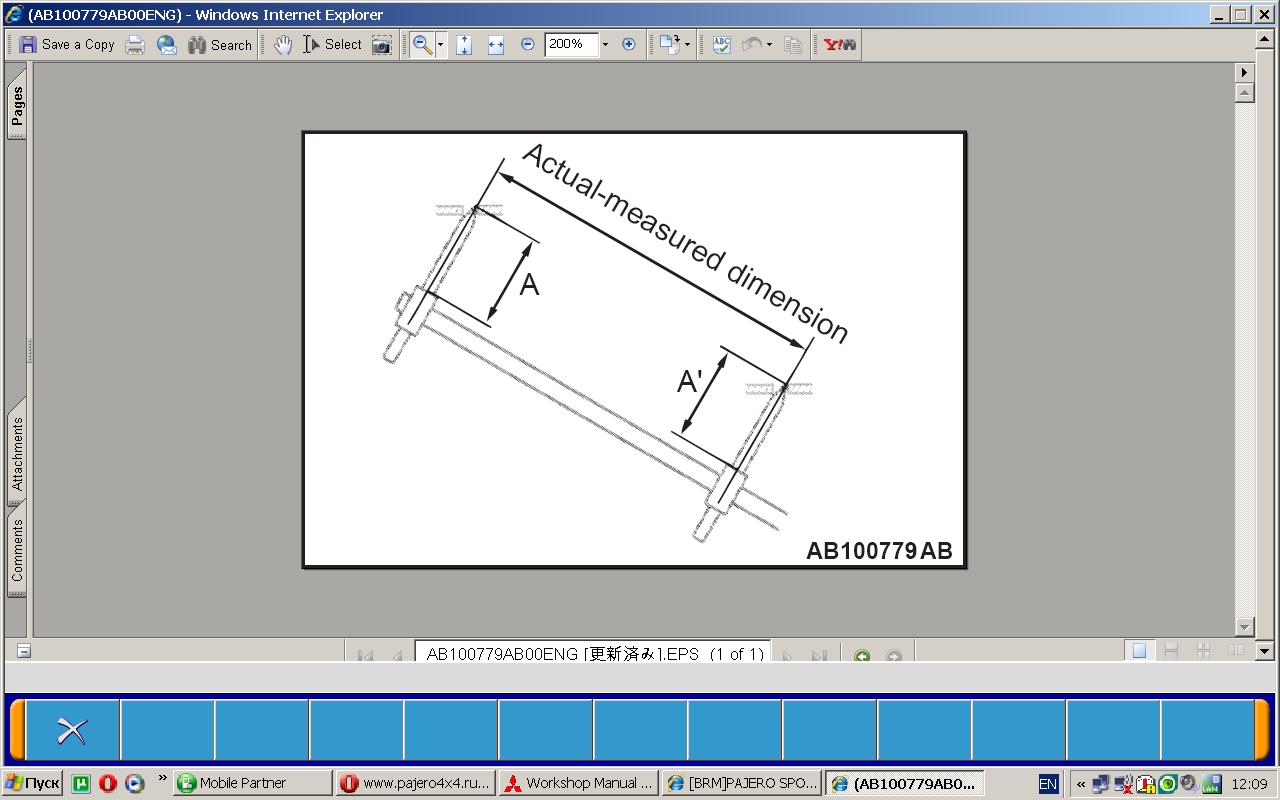The height and width of the screenshot is (800, 1280).
Task: Click the 200% zoom percentage field
Action: 571,44
